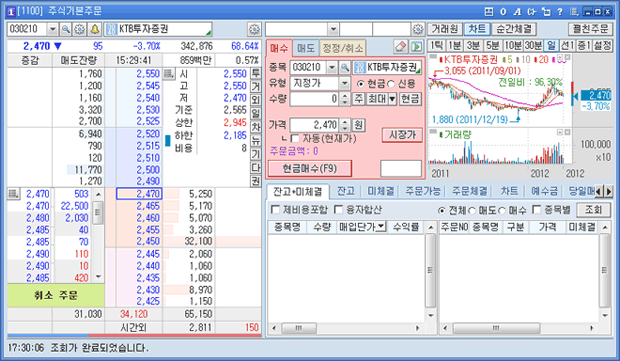Select the 신용 radio button

click(x=391, y=84)
